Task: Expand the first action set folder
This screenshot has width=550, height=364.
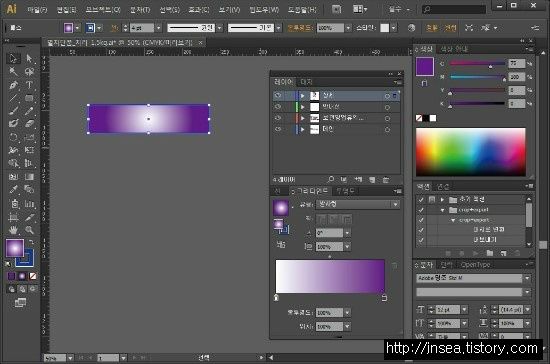Action: pyautogui.click(x=442, y=200)
